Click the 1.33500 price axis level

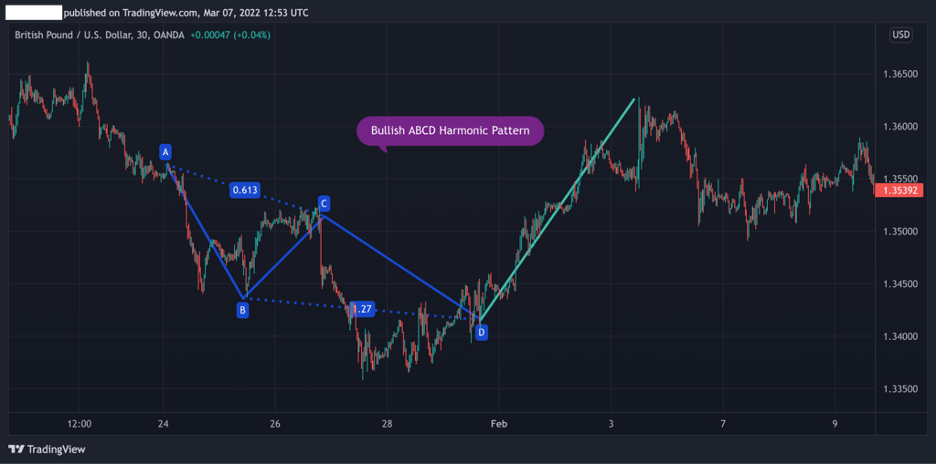click(x=902, y=388)
